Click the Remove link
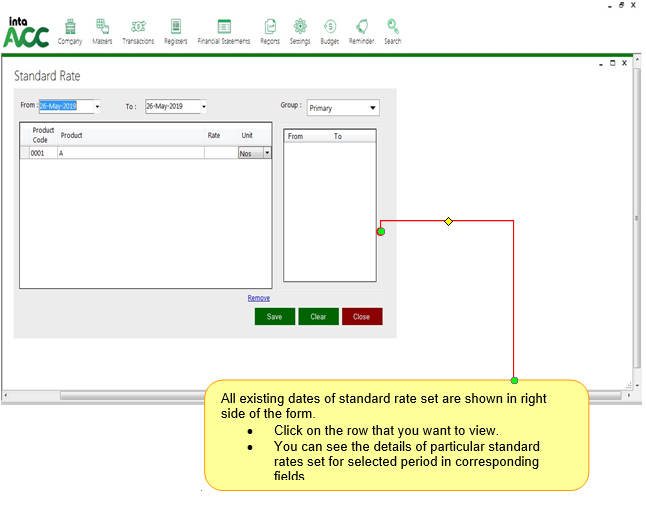 [259, 298]
